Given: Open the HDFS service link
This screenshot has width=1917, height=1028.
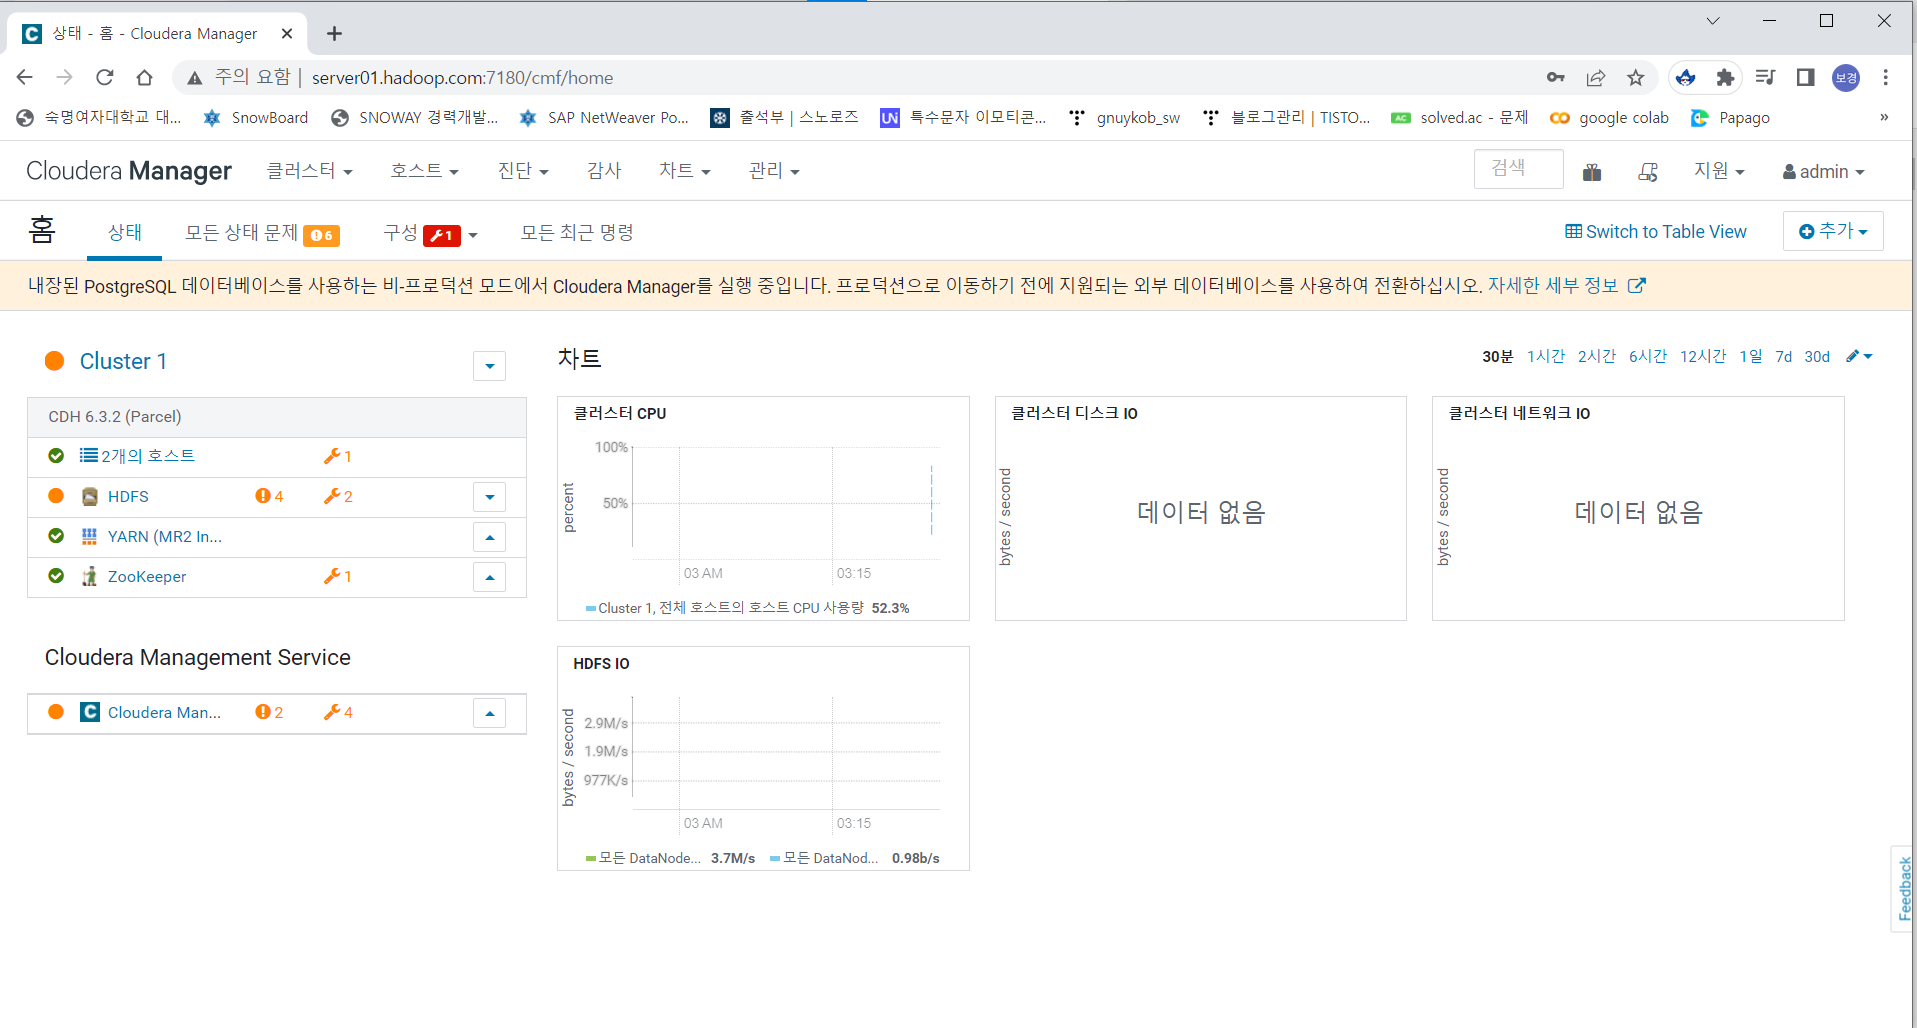Looking at the screenshot, I should coord(128,496).
